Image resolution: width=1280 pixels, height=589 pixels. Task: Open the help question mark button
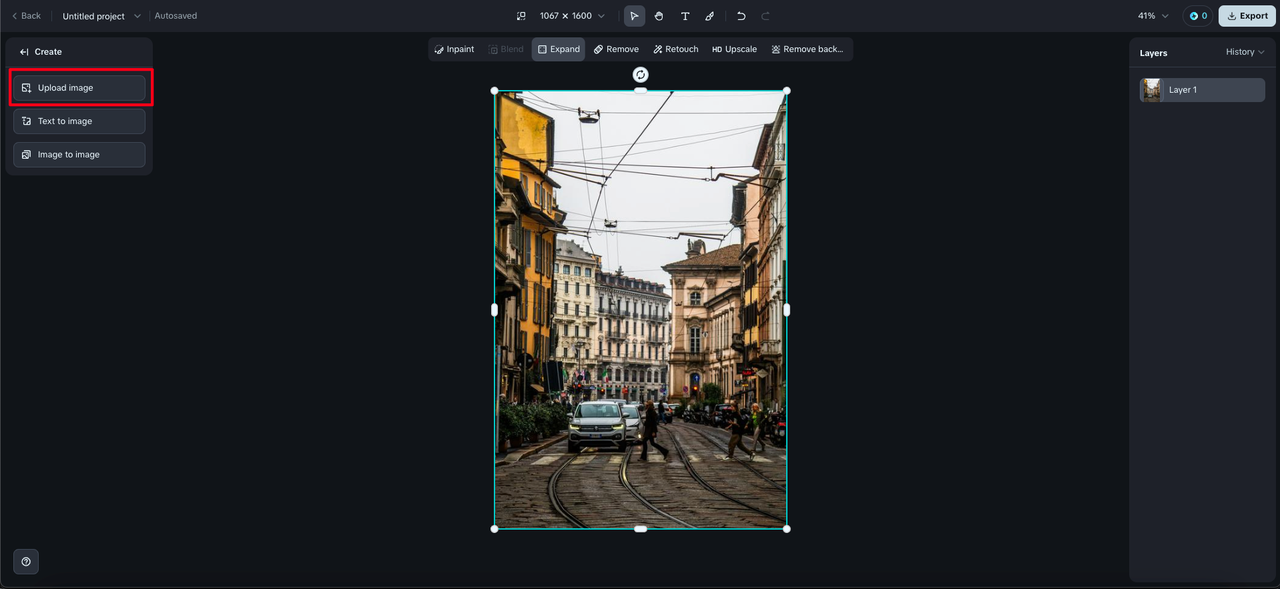(x=26, y=561)
